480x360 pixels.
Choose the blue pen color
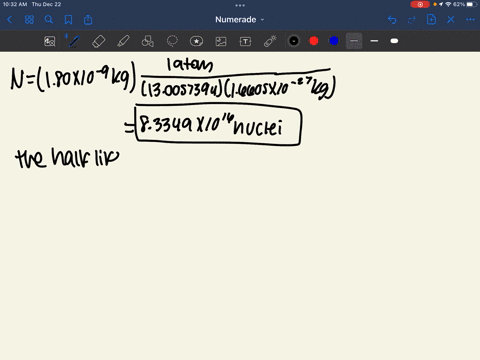(x=334, y=41)
